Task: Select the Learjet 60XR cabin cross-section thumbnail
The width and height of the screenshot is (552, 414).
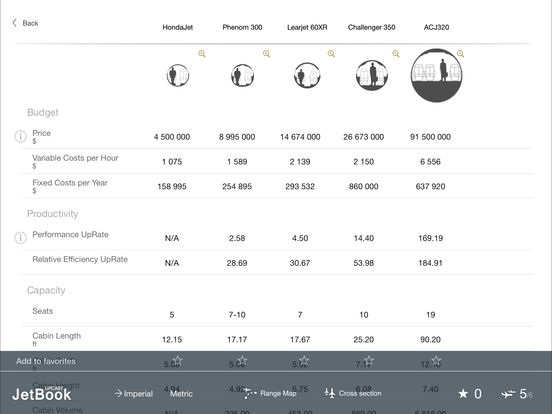Action: point(307,75)
